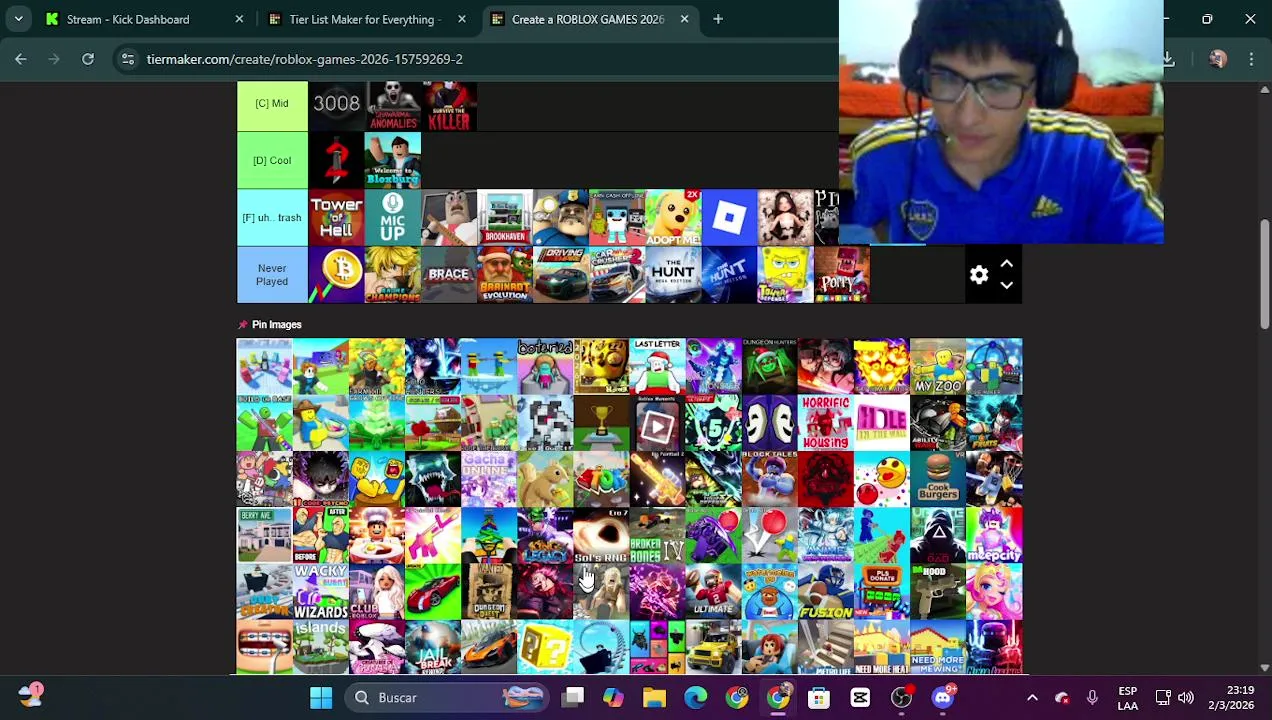Screen dimensions: 1272x720
Task: Select the MeepCity thumbnail
Action: (x=994, y=535)
